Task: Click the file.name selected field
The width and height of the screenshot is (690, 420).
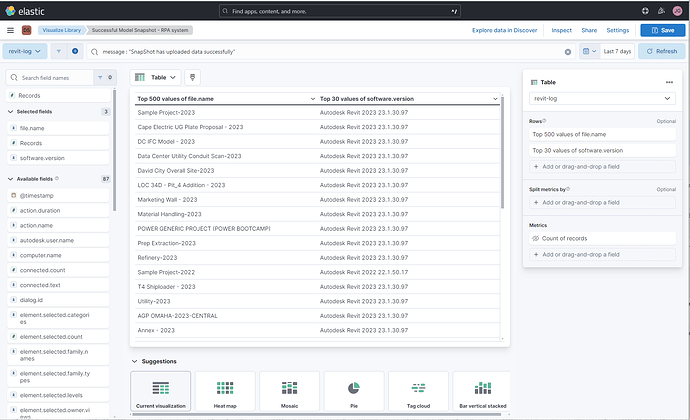Action: pos(58,129)
